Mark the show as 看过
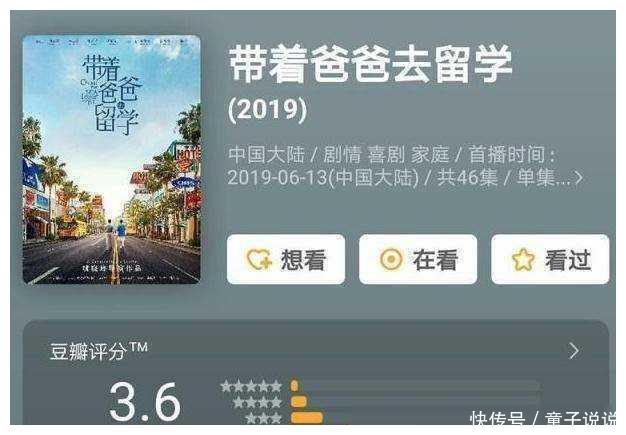626x435 pixels. tap(550, 259)
